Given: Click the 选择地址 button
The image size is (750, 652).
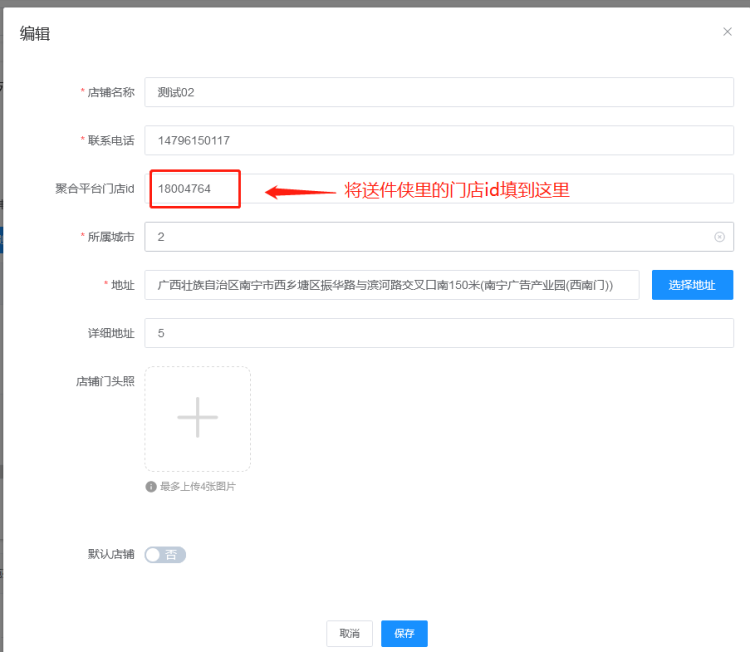Looking at the screenshot, I should (x=692, y=285).
